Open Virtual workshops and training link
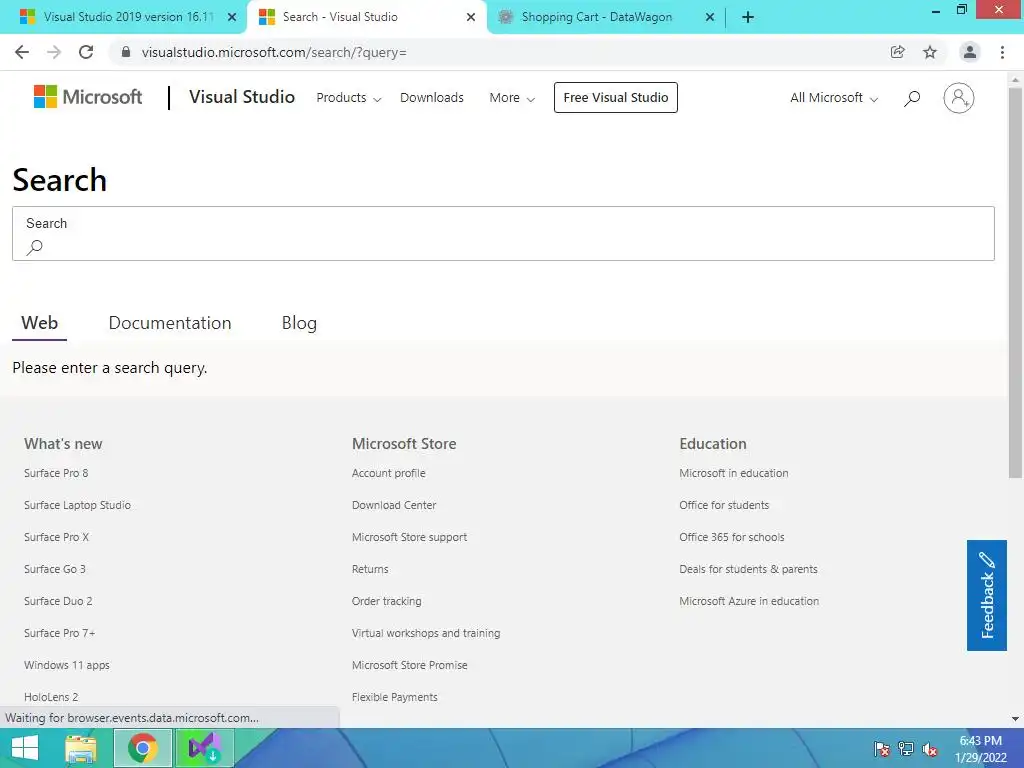This screenshot has width=1024, height=768. point(426,633)
